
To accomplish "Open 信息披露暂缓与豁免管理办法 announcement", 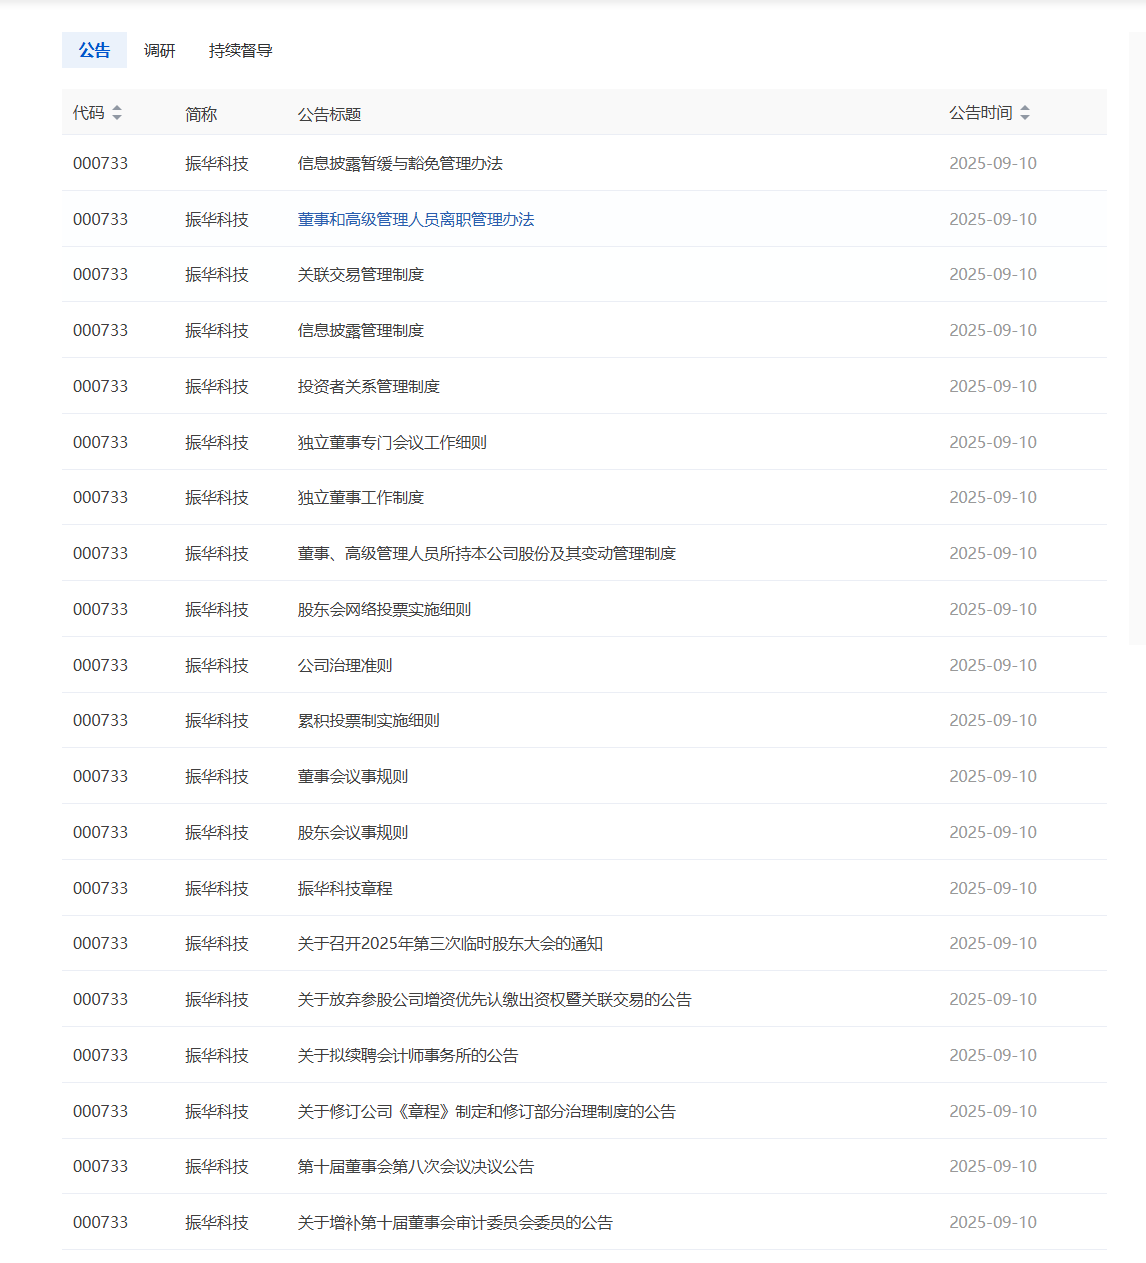I will pos(400,163).
